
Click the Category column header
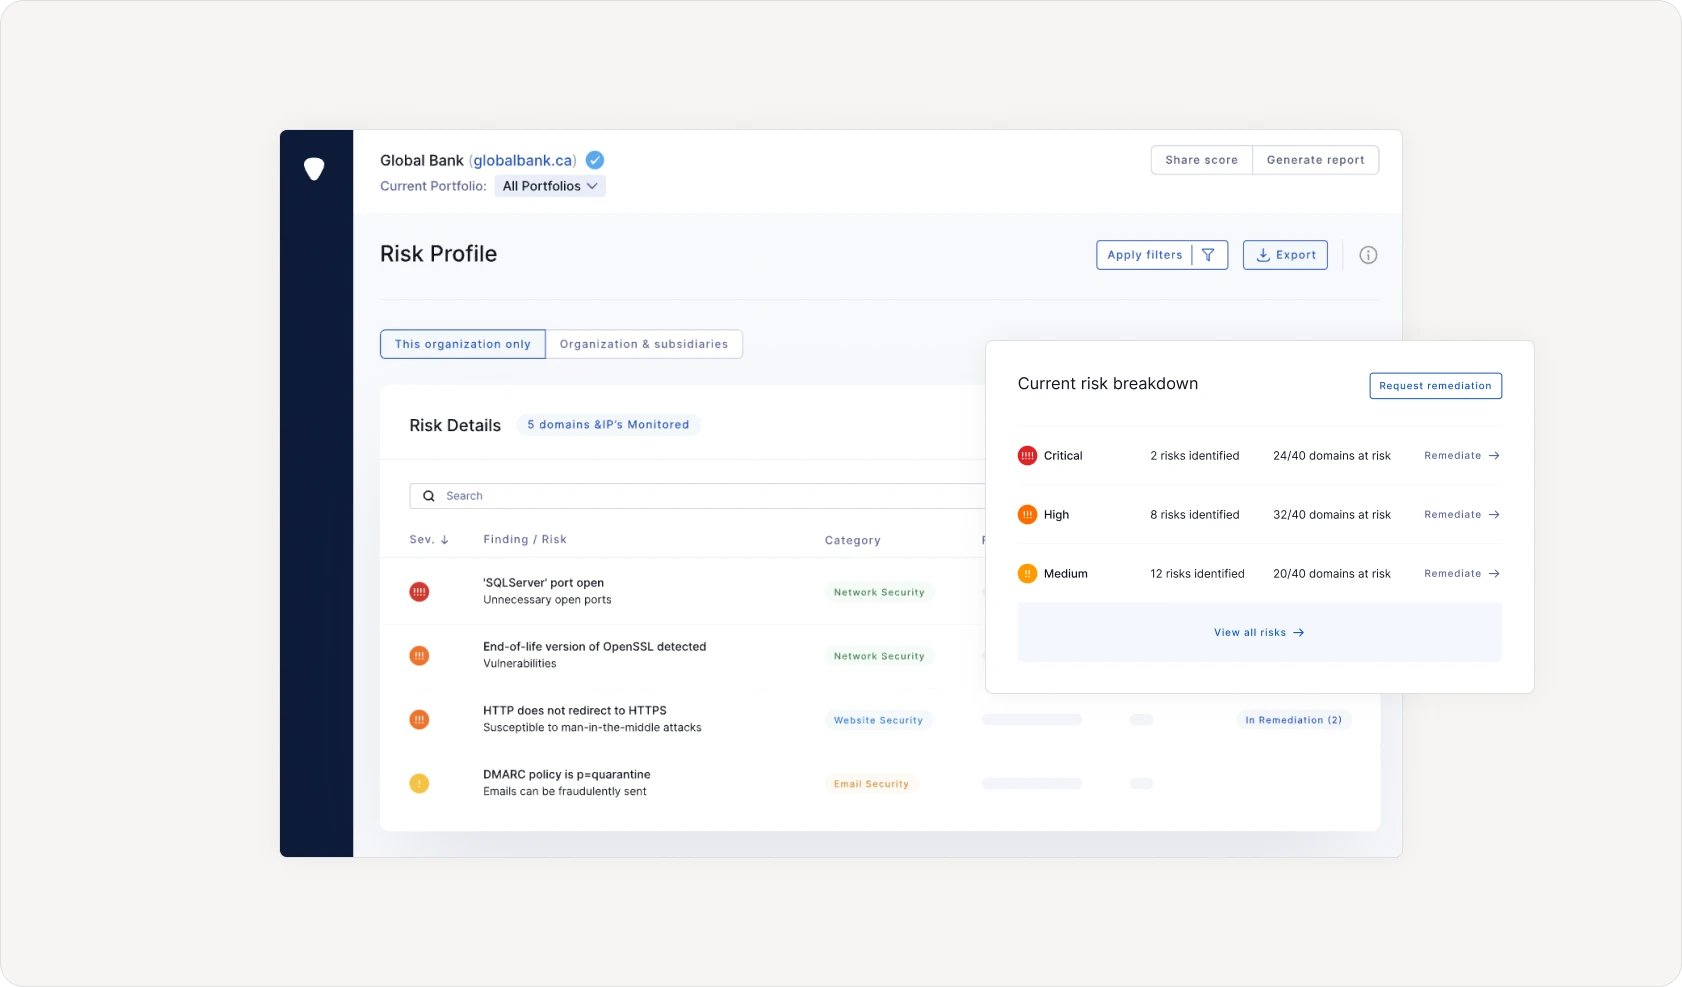(853, 541)
